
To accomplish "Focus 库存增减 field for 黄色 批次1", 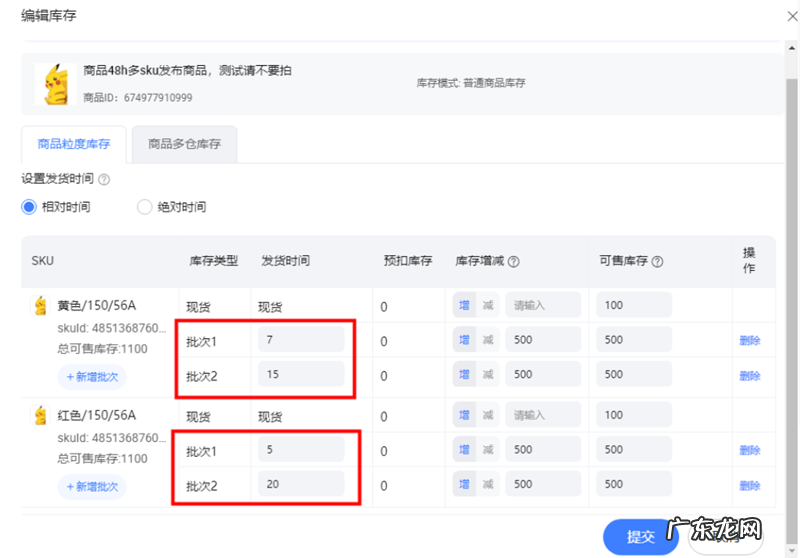I will click(543, 340).
